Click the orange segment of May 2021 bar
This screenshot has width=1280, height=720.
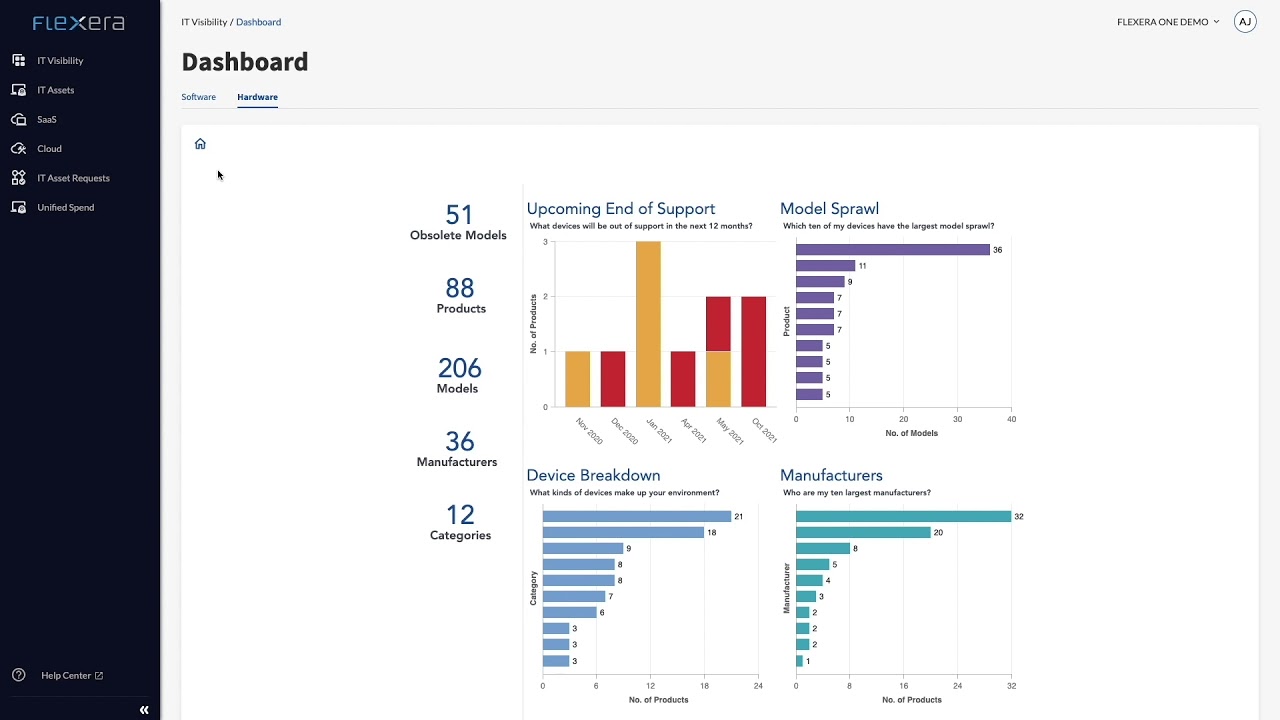[718, 380]
